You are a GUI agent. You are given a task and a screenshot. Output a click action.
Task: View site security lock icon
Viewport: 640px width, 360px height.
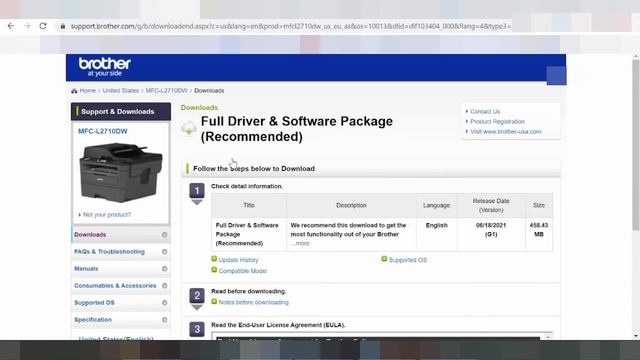[x=62, y=26]
